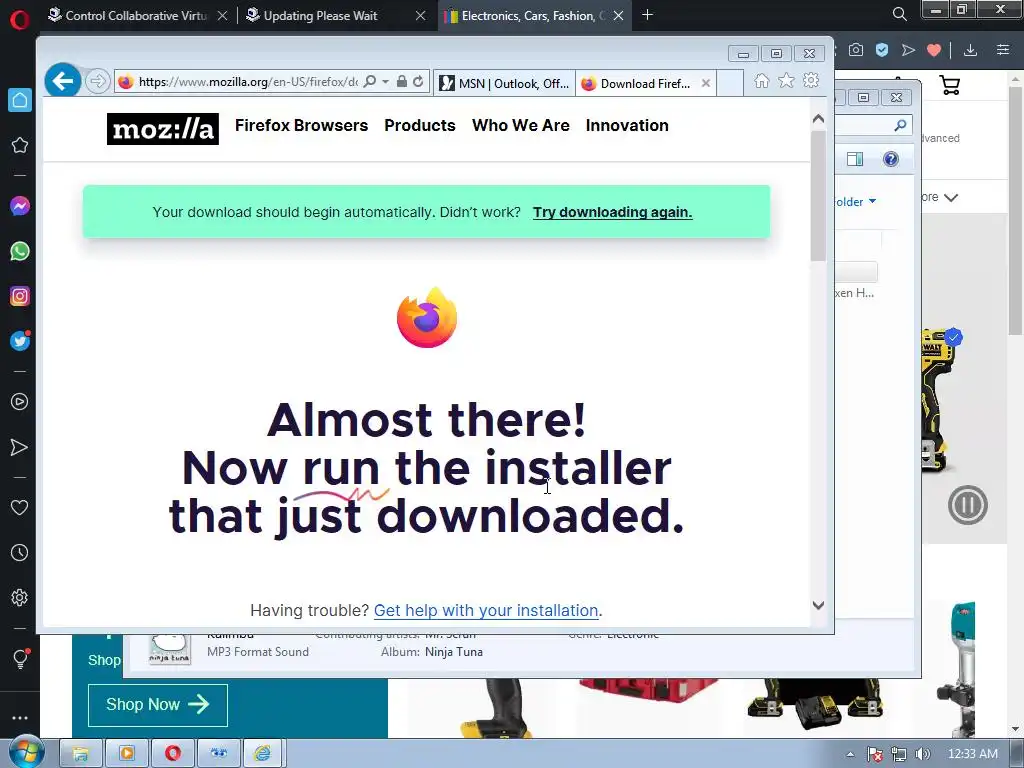Expand the IE address bar dropdown arrow
The width and height of the screenshot is (1024, 768).
(x=385, y=82)
